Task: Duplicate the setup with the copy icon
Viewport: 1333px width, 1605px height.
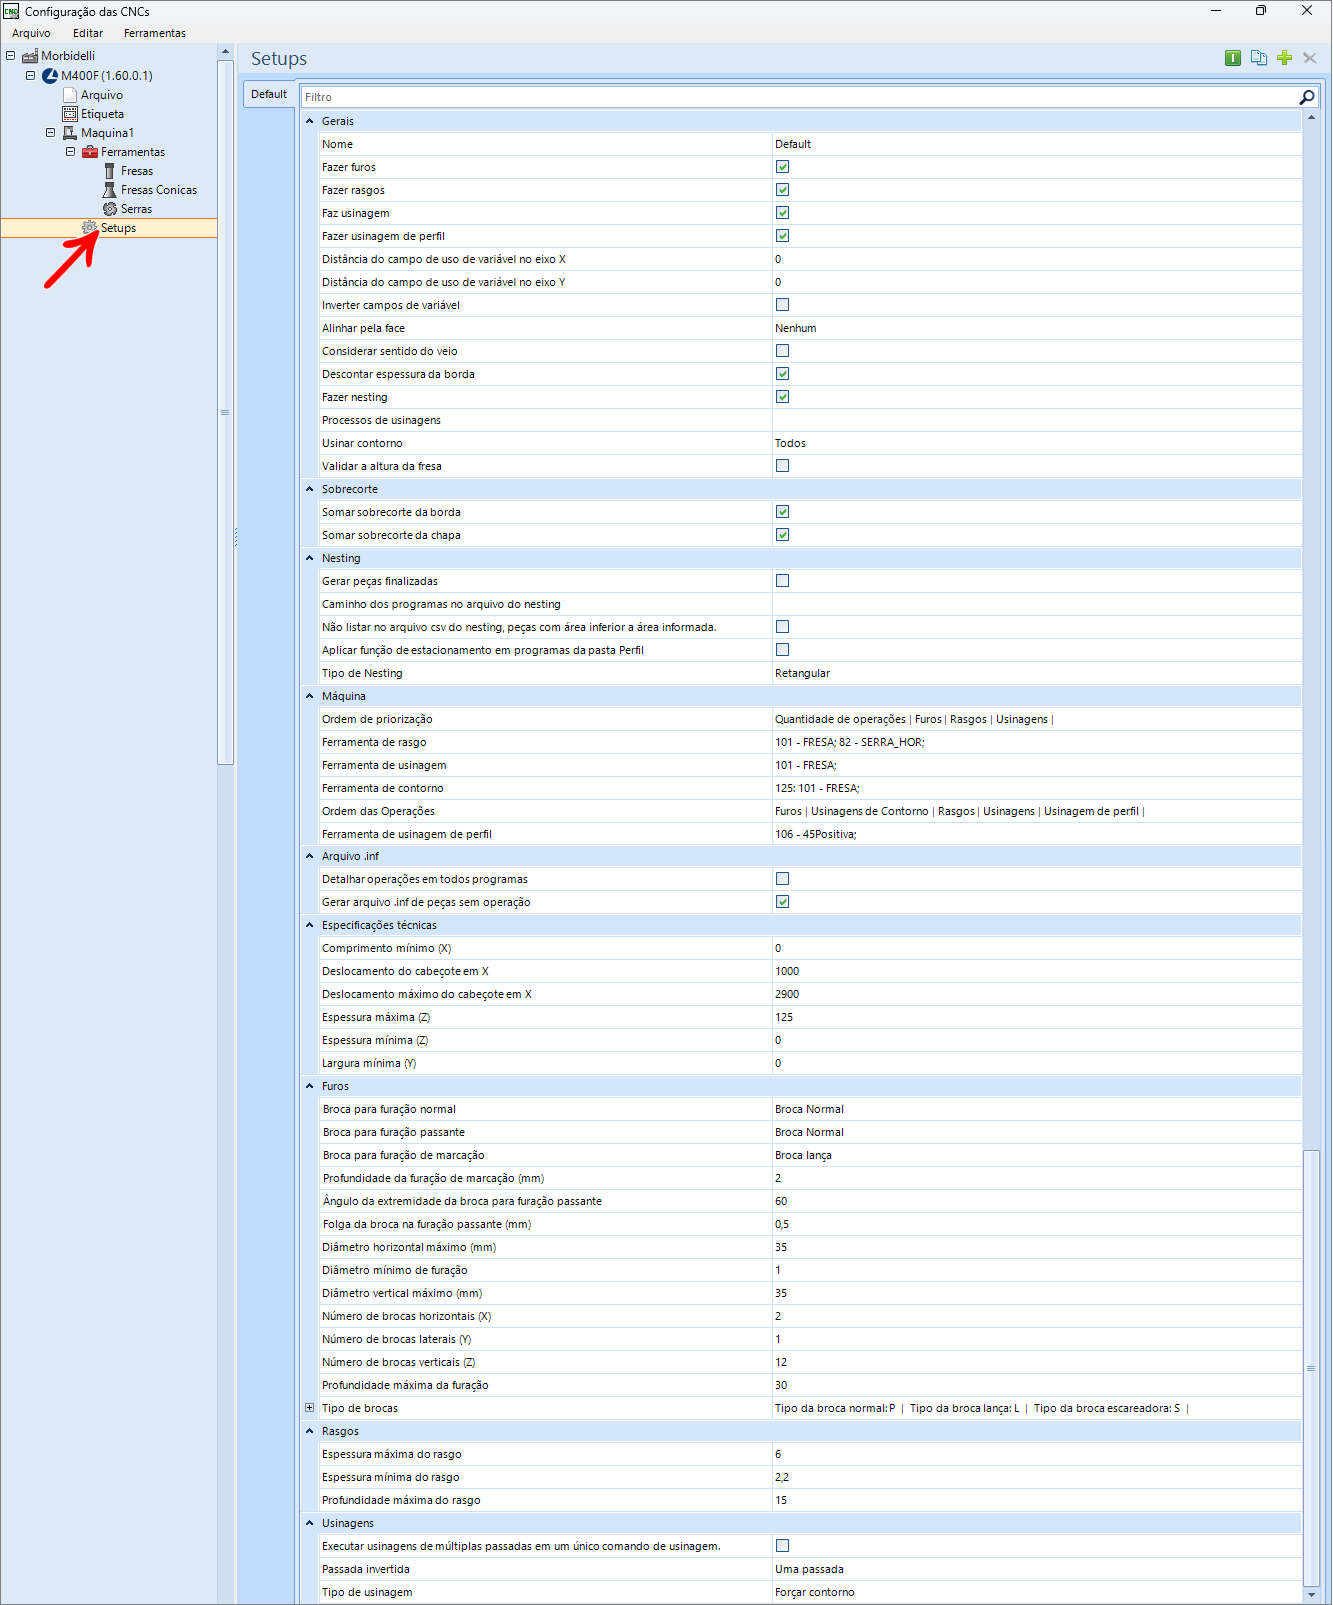Action: coord(1259,58)
